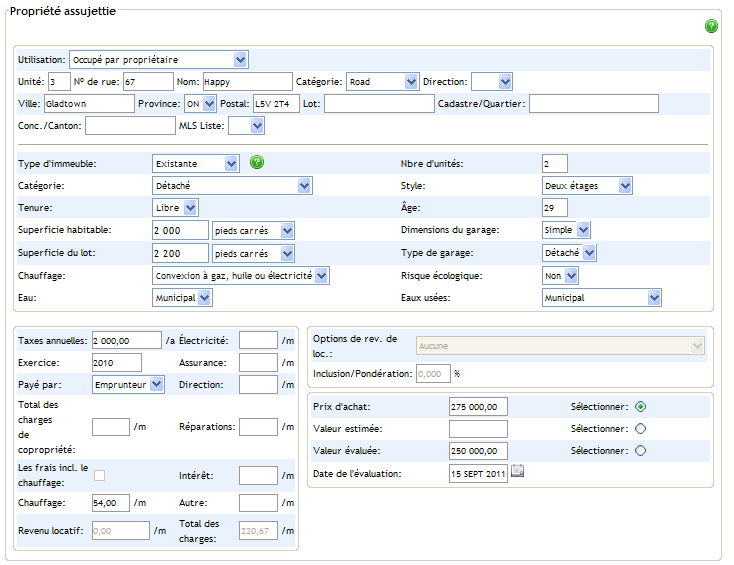Image resolution: width=734 pixels, height=565 pixels.
Task: Open the Style dropdown showing Deux étages
Action: [x=587, y=186]
